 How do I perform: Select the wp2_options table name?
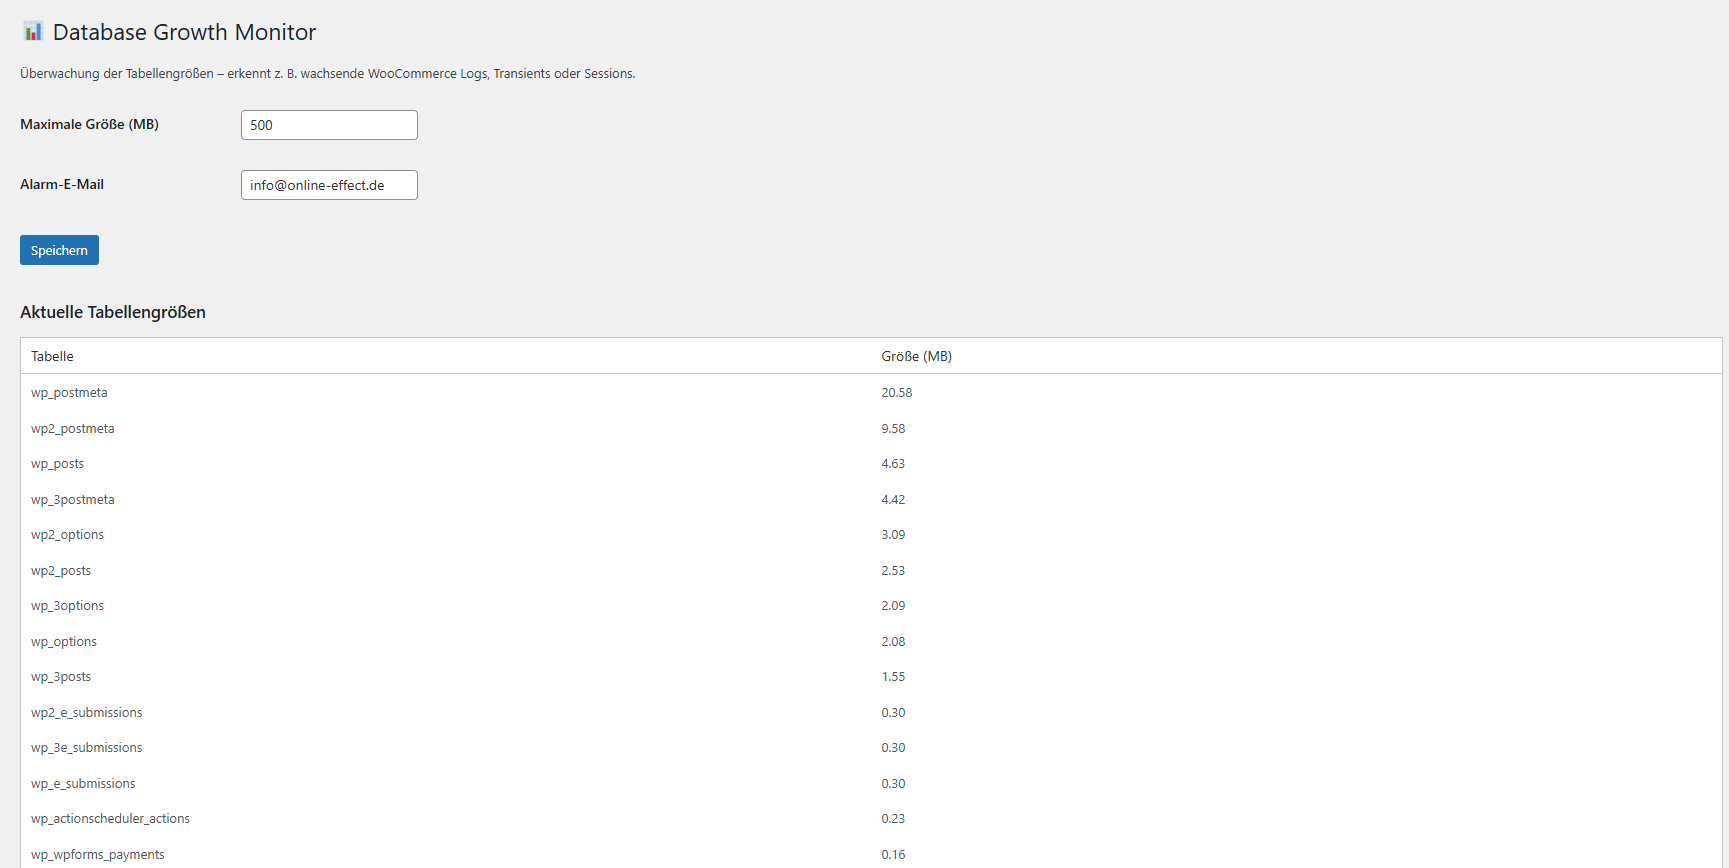(67, 535)
